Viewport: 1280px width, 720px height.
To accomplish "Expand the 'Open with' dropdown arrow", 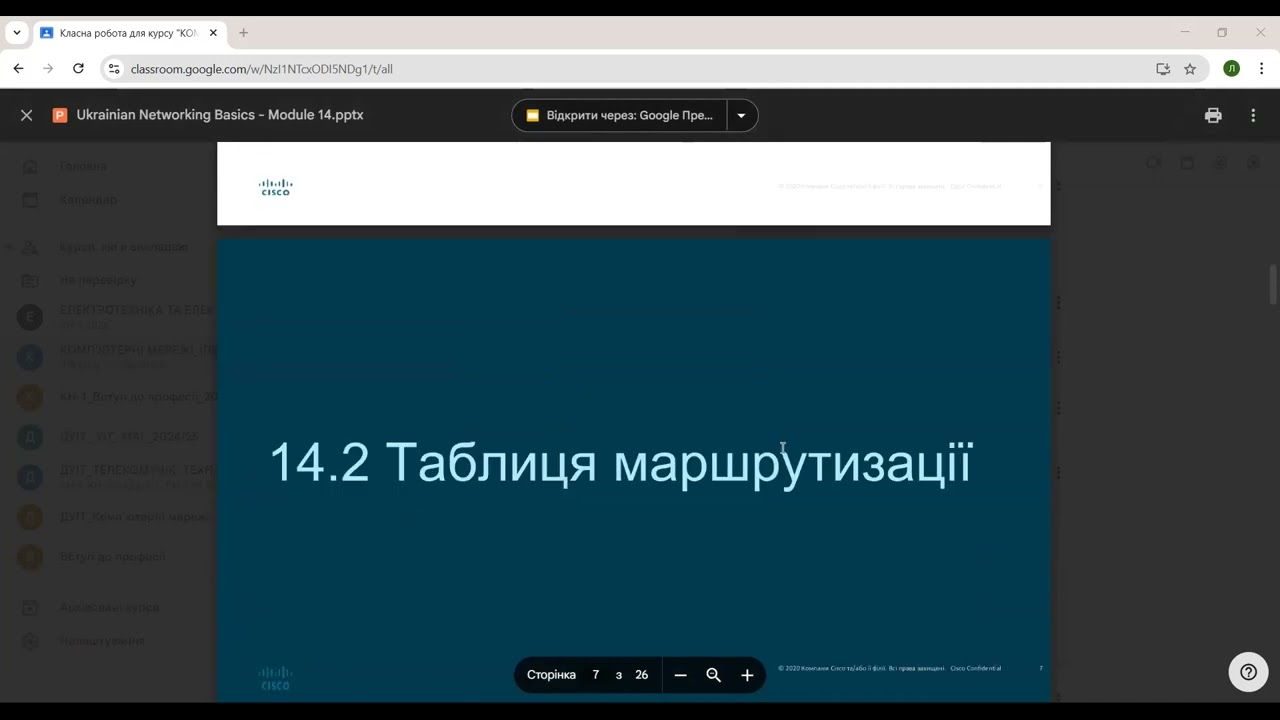I will (742, 115).
